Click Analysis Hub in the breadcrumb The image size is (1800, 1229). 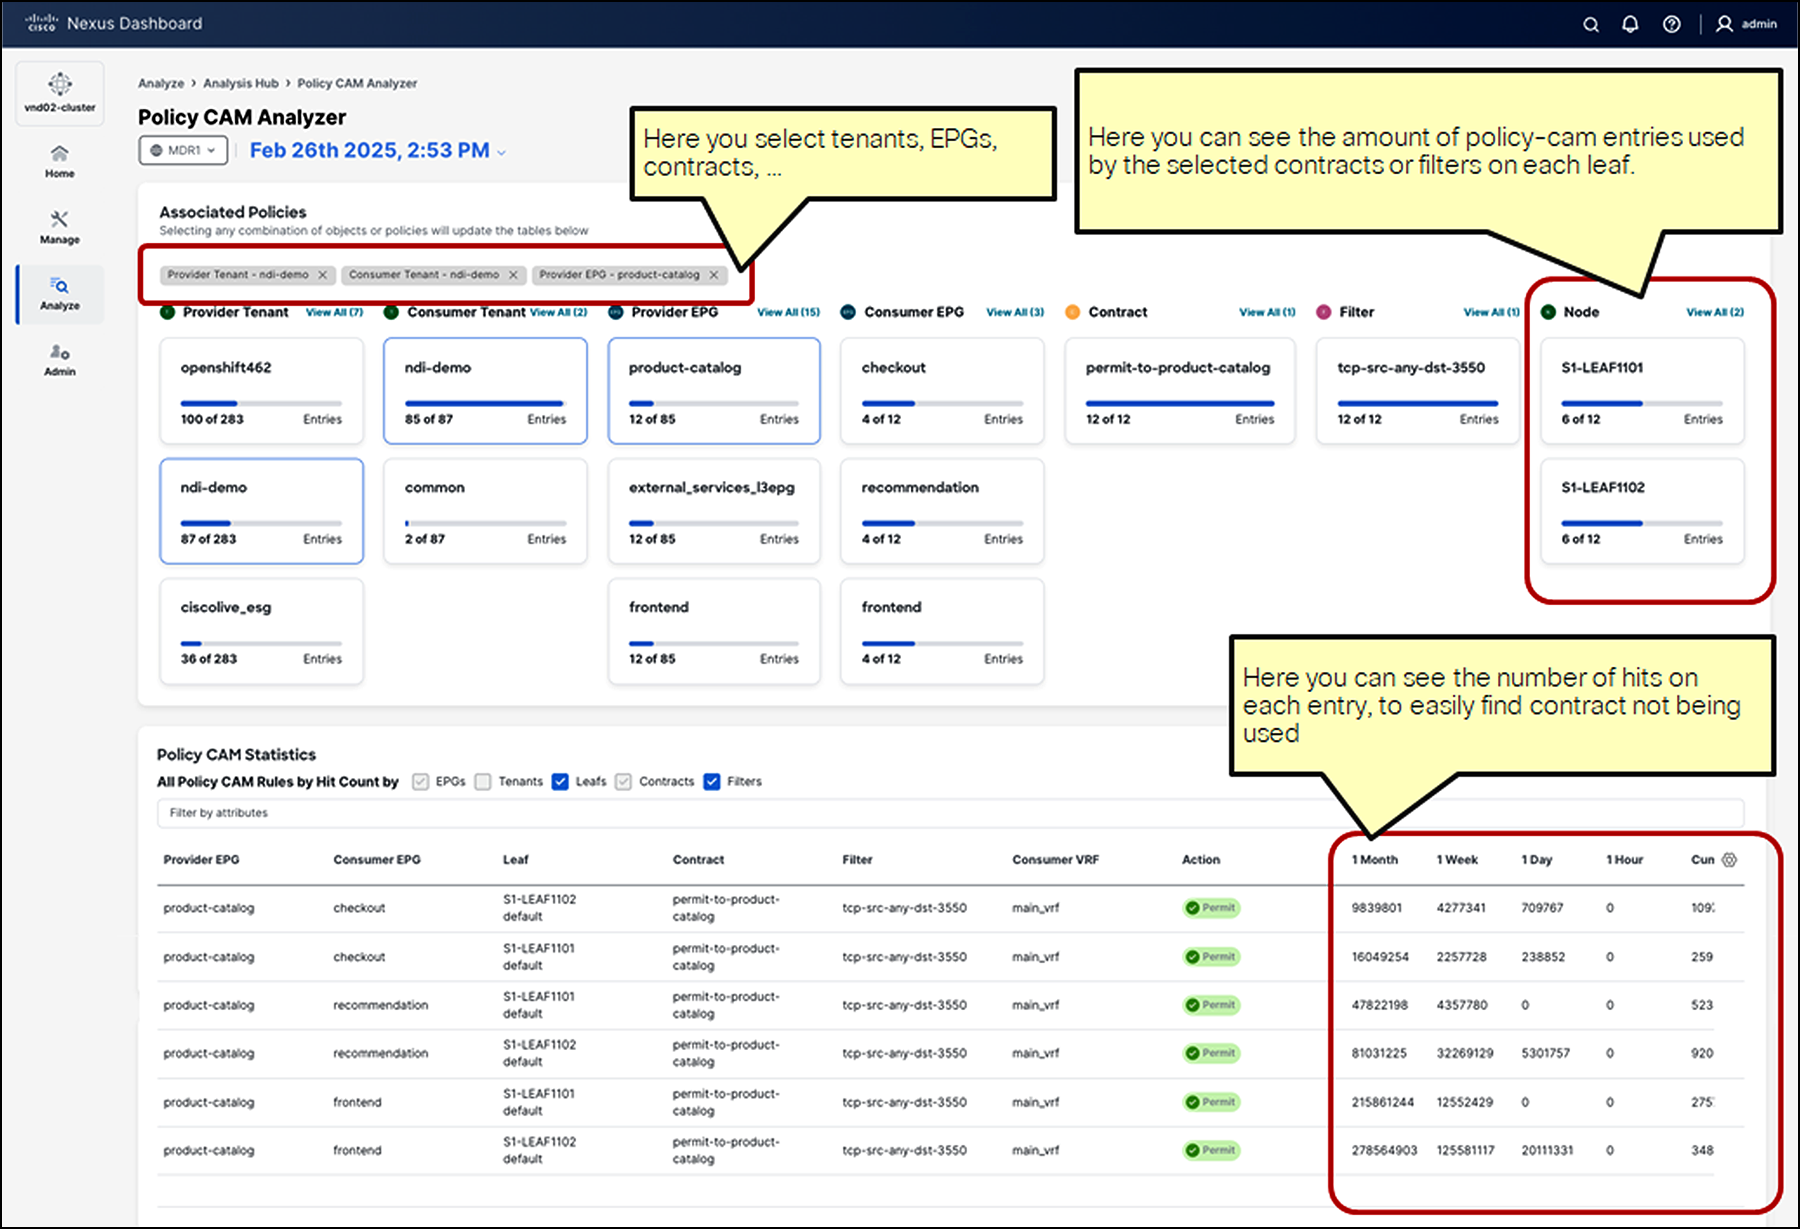(241, 83)
